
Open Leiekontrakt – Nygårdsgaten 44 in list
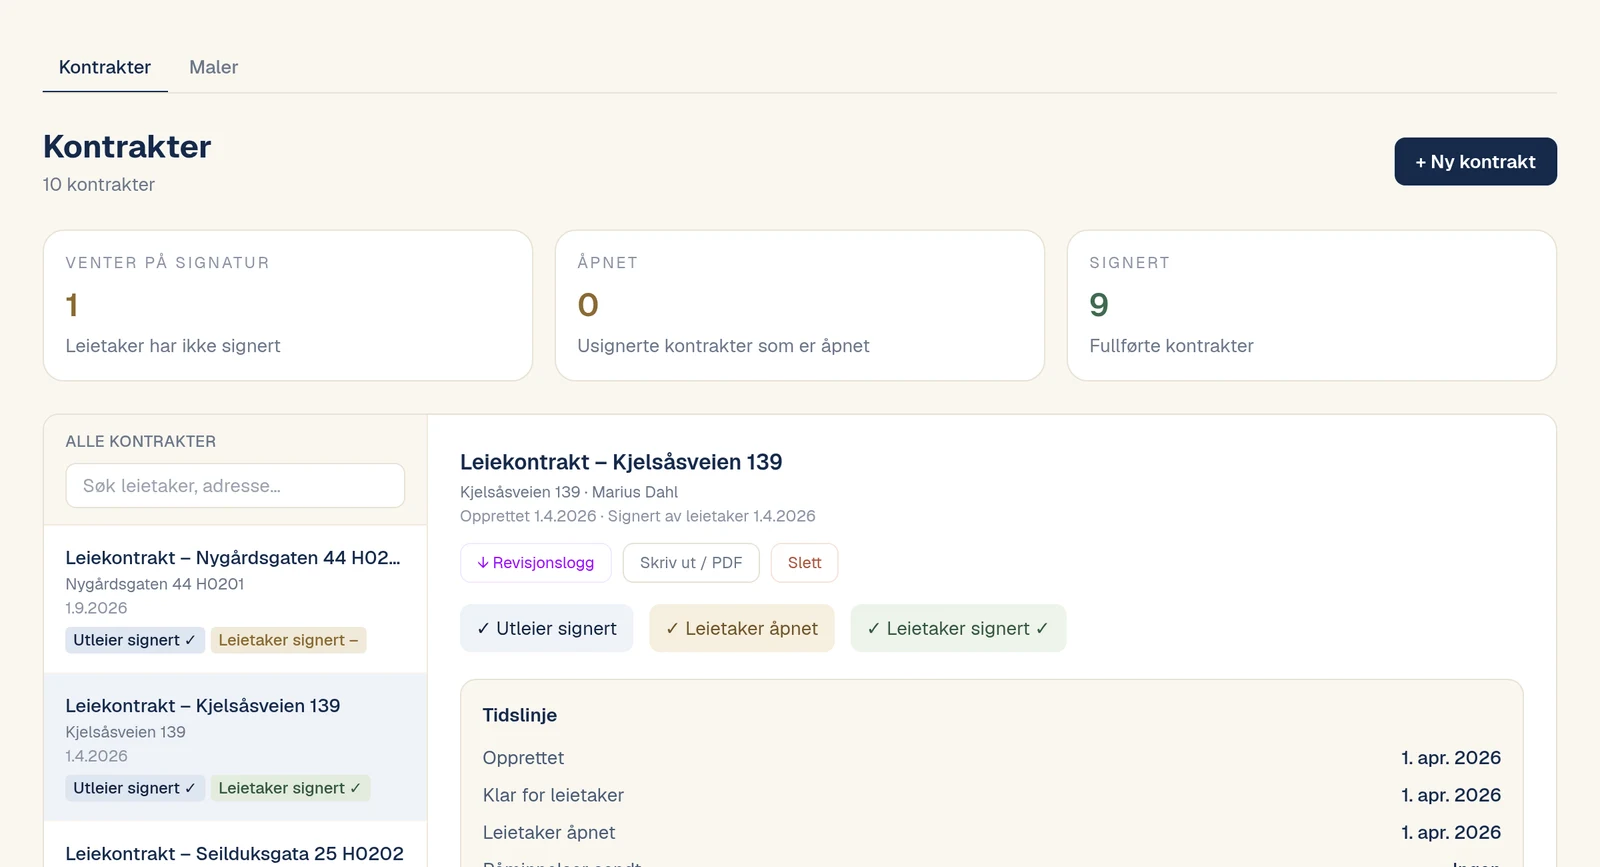(235, 599)
